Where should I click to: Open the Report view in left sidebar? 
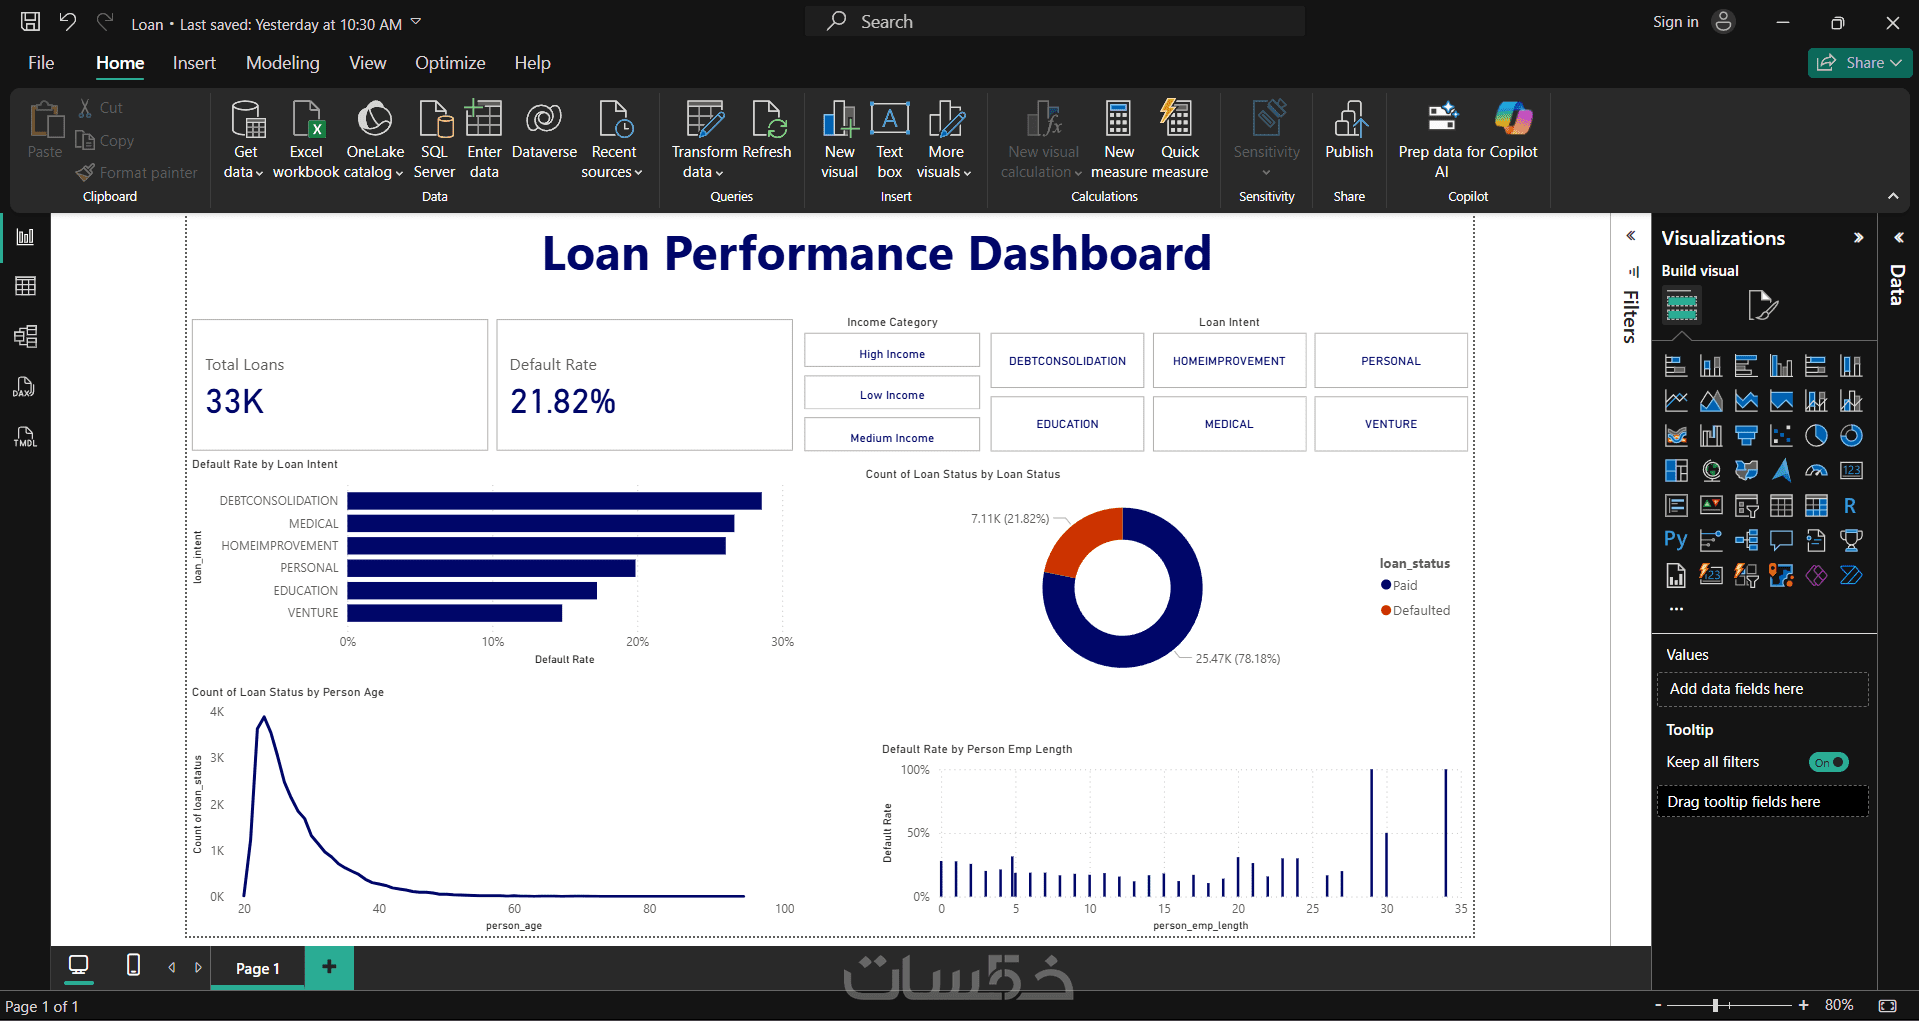tap(25, 237)
